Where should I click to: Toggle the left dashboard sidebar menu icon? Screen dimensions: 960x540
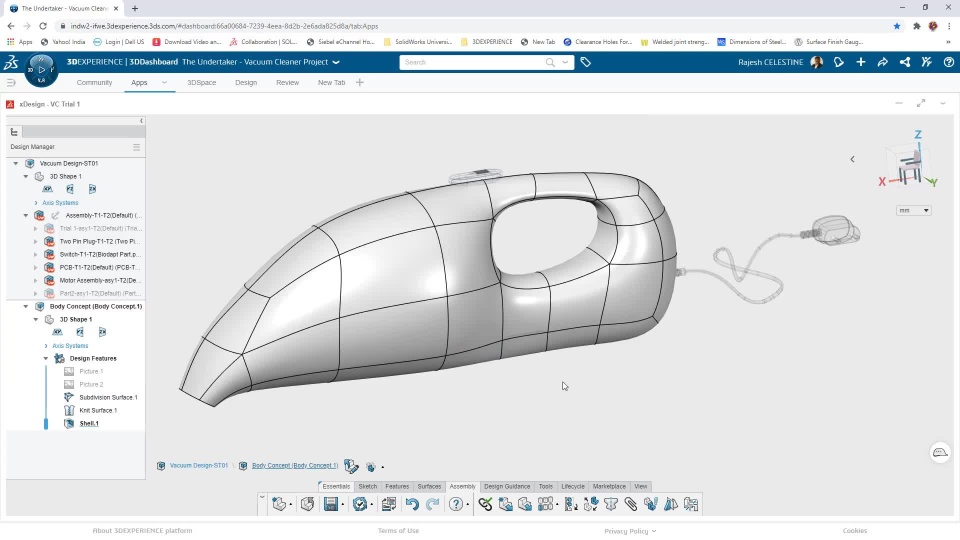coord(11,83)
